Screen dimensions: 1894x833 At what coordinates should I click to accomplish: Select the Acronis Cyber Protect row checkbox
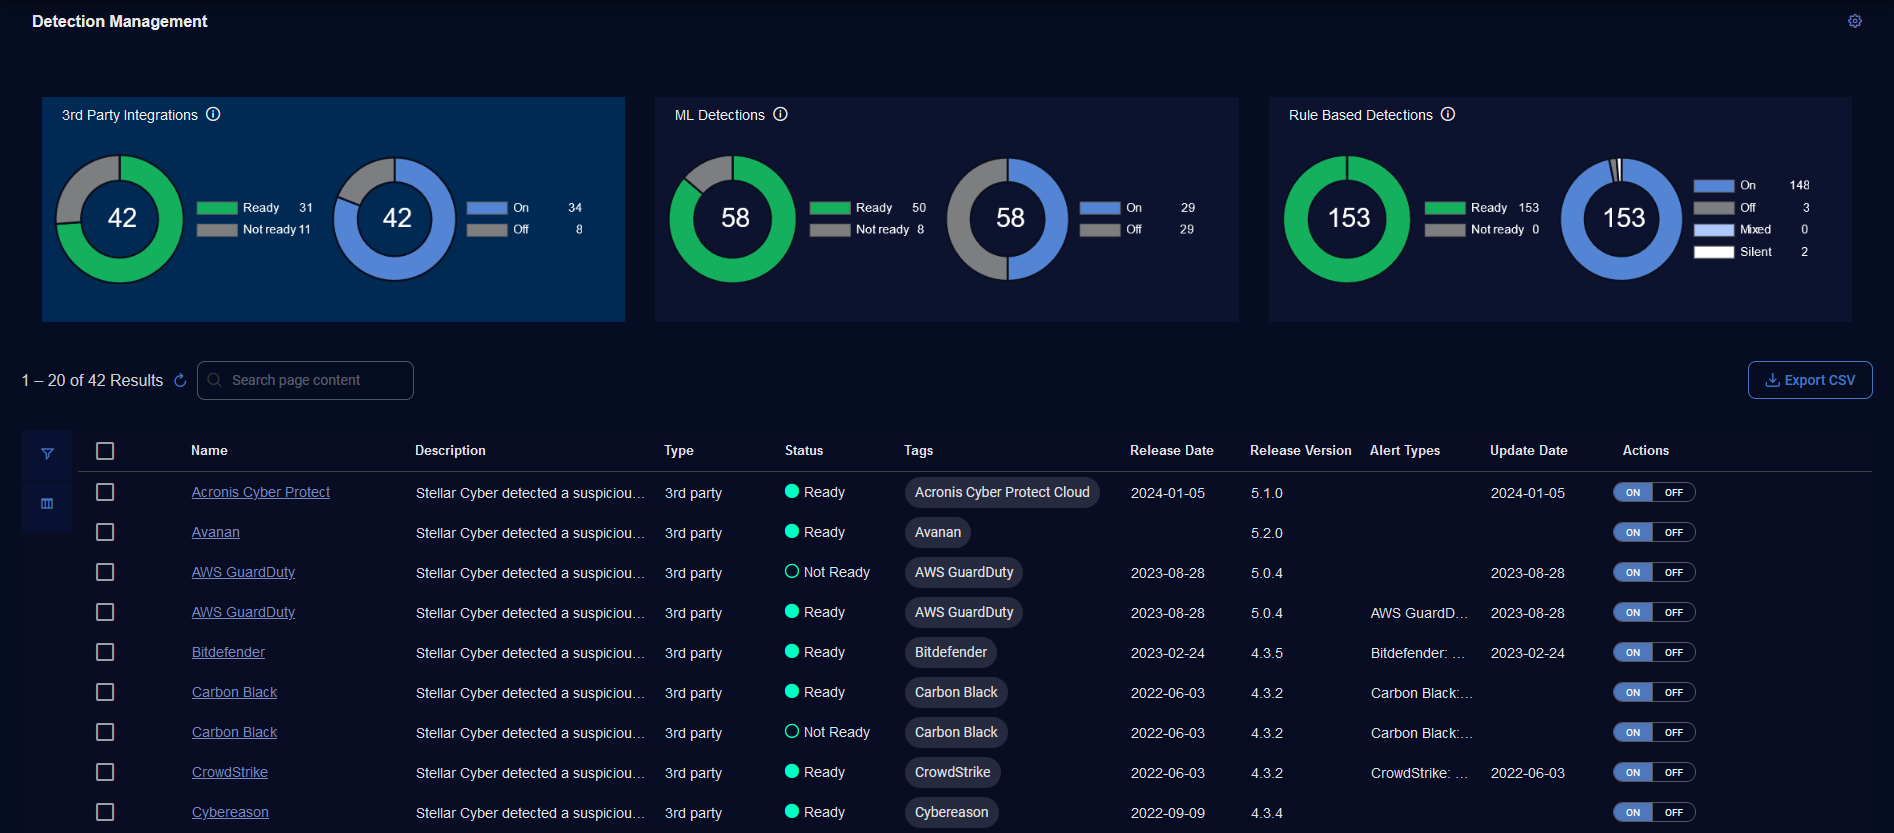(x=105, y=492)
